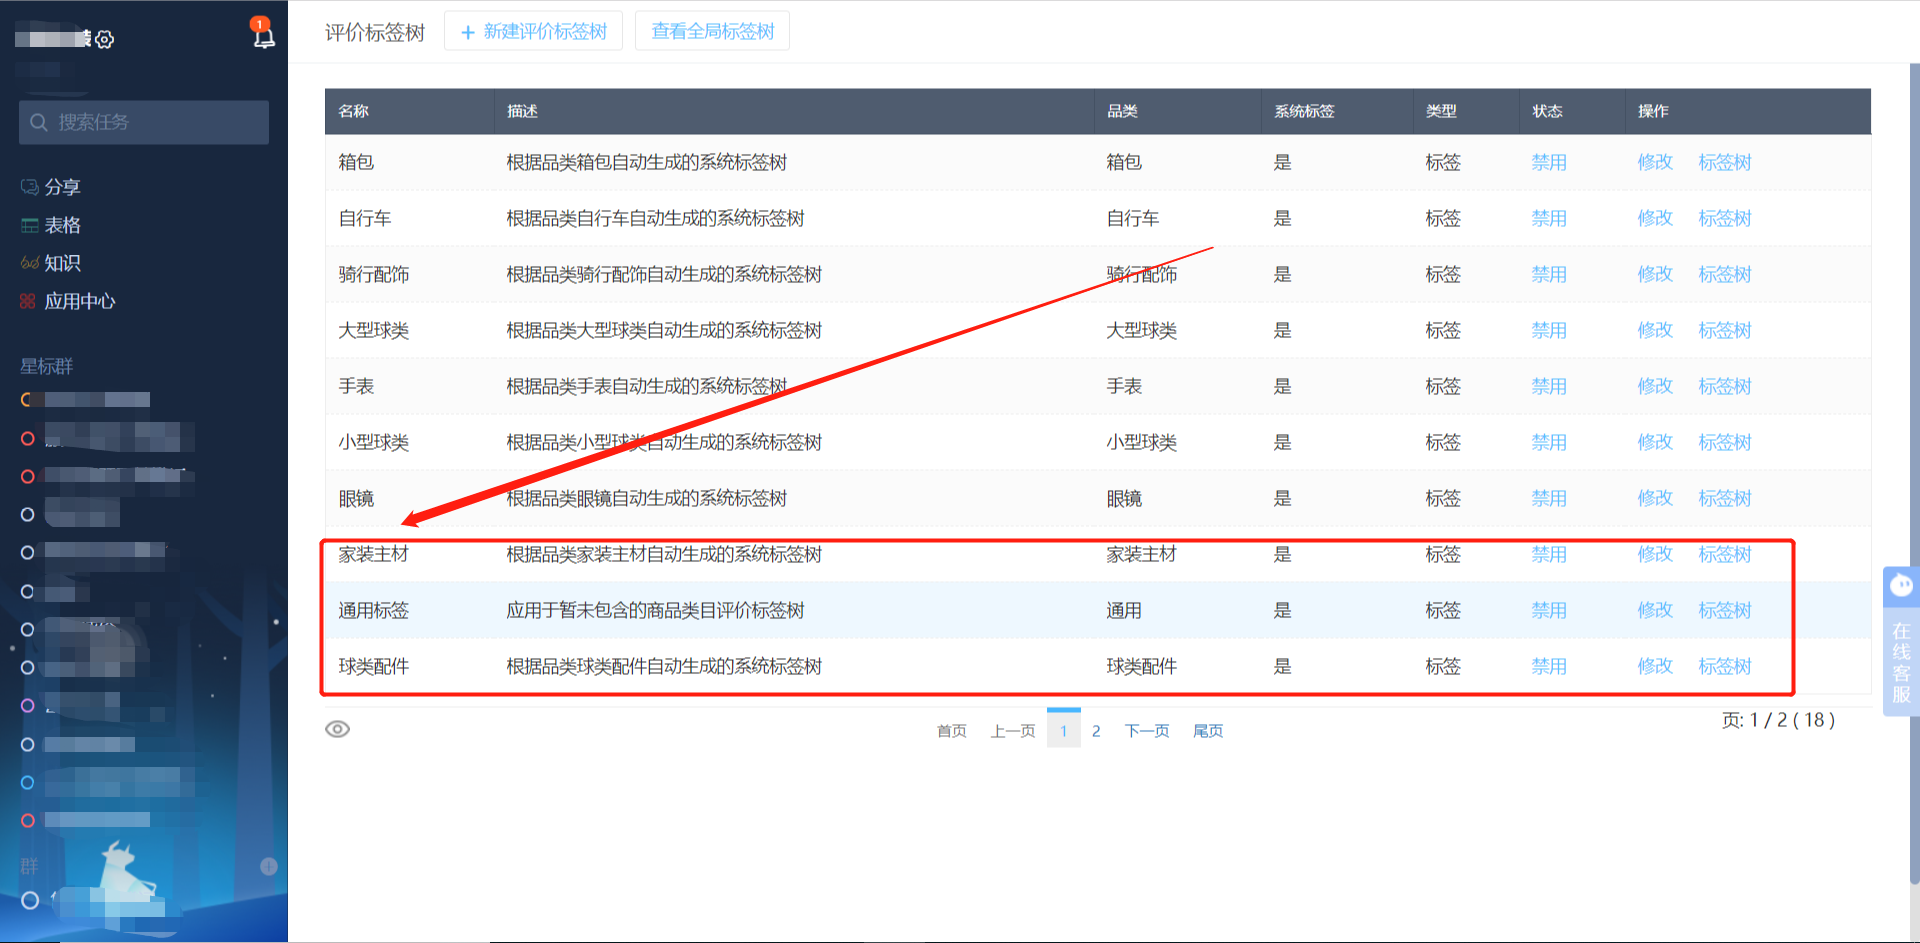1920x943 pixels.
Task: Open 标签树 for the 球类配件 row
Action: (1724, 666)
